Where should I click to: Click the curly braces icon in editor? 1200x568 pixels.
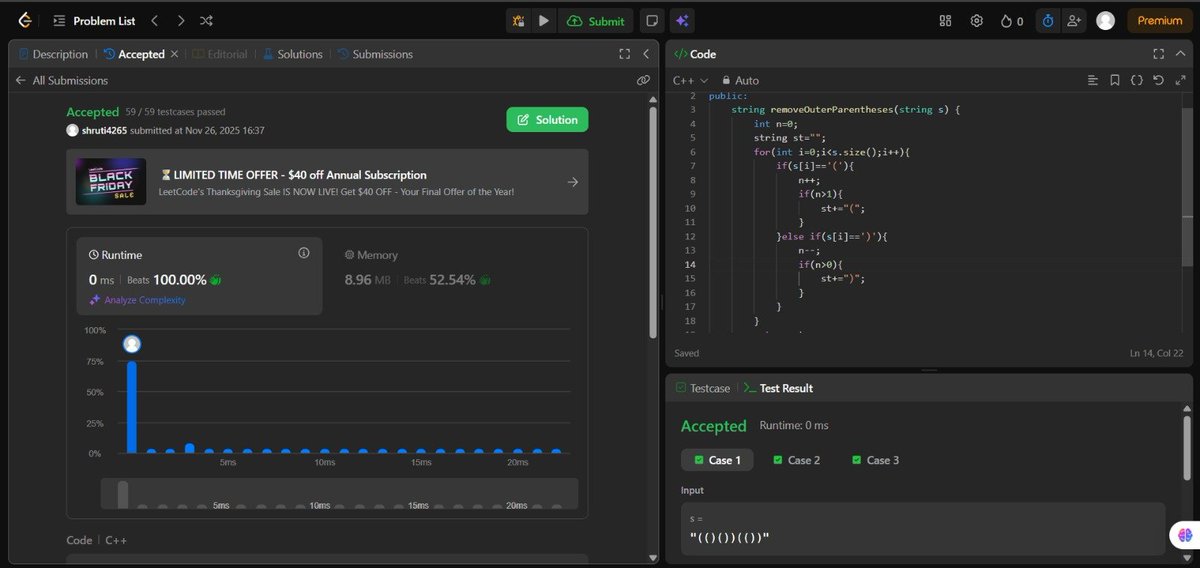click(1136, 80)
